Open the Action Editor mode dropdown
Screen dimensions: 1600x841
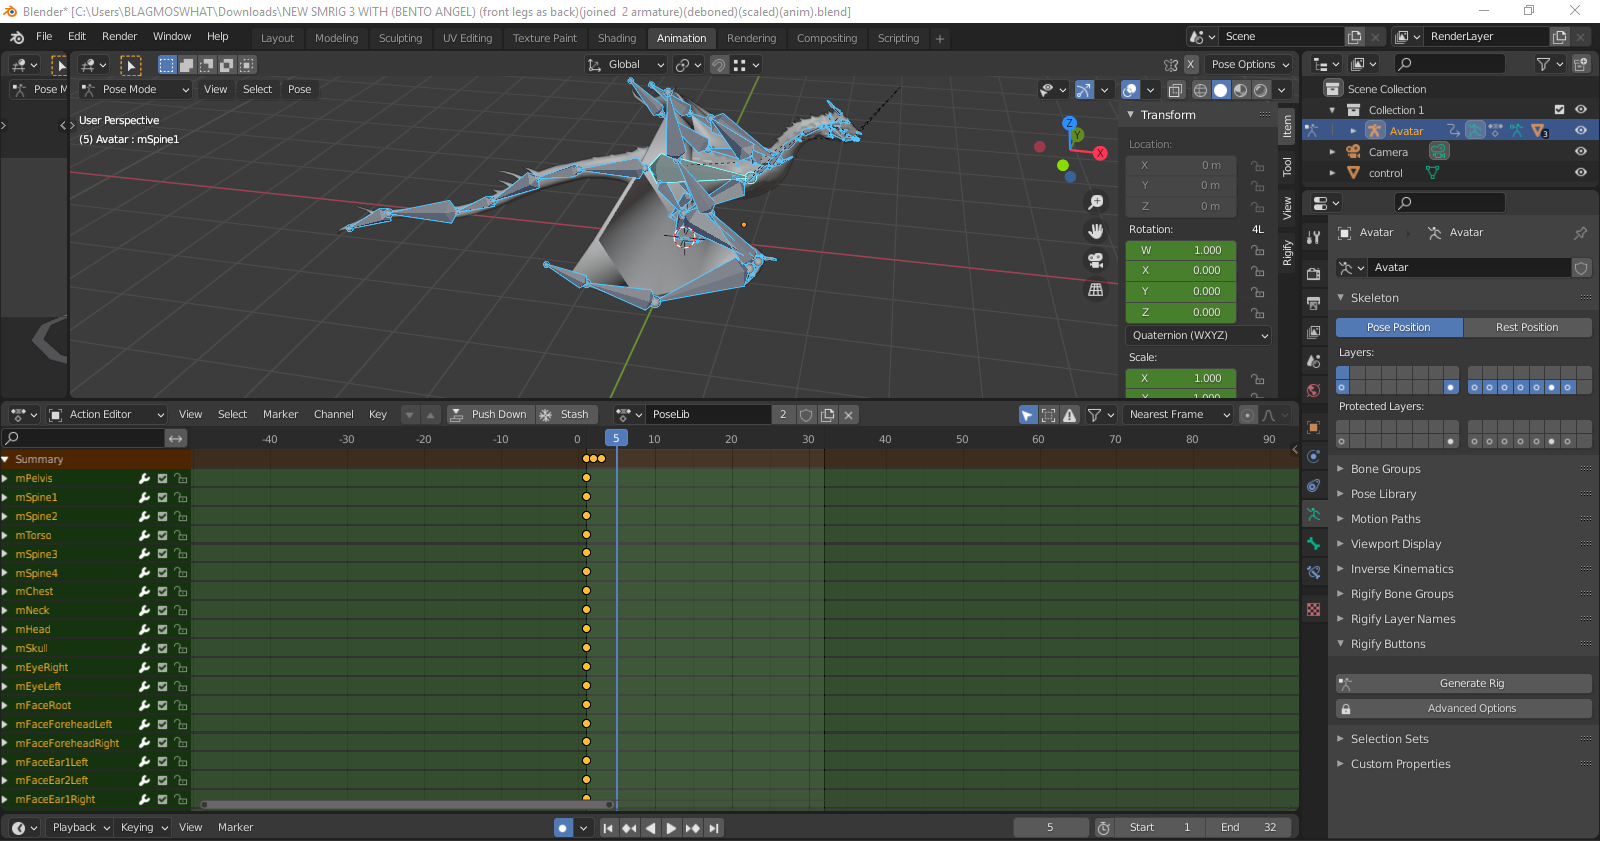point(107,415)
